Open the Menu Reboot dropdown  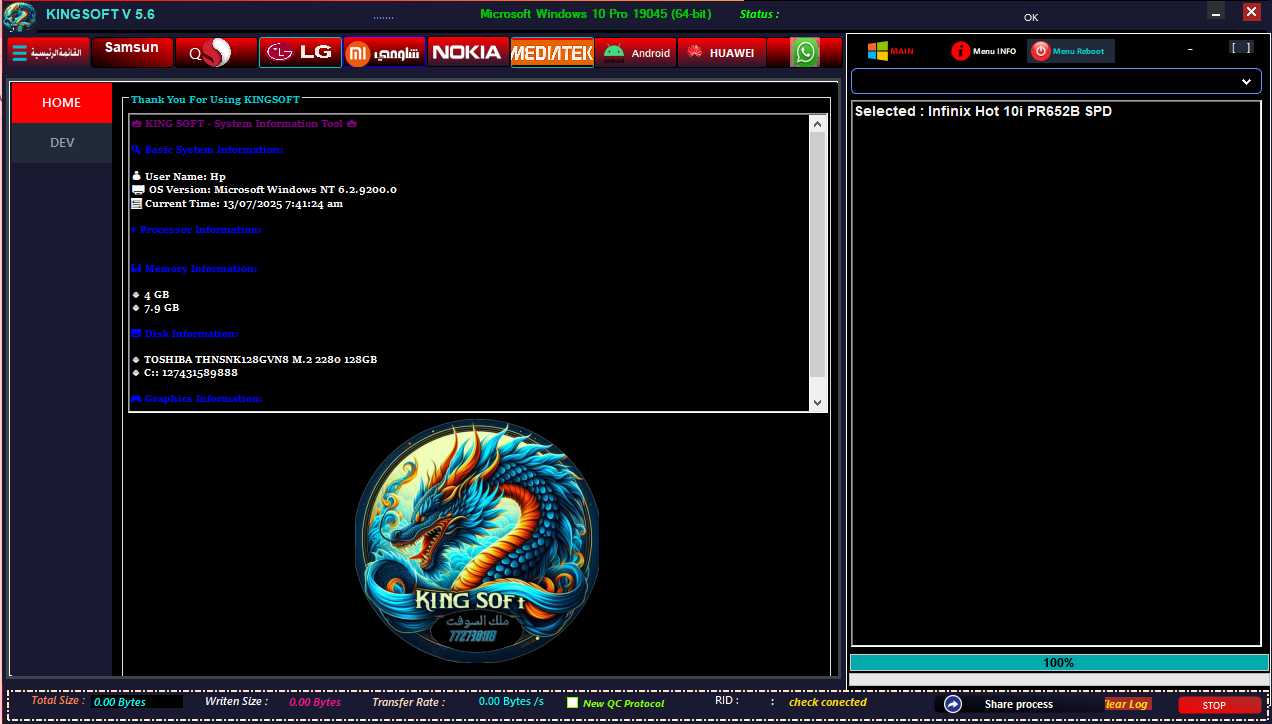click(x=1070, y=51)
